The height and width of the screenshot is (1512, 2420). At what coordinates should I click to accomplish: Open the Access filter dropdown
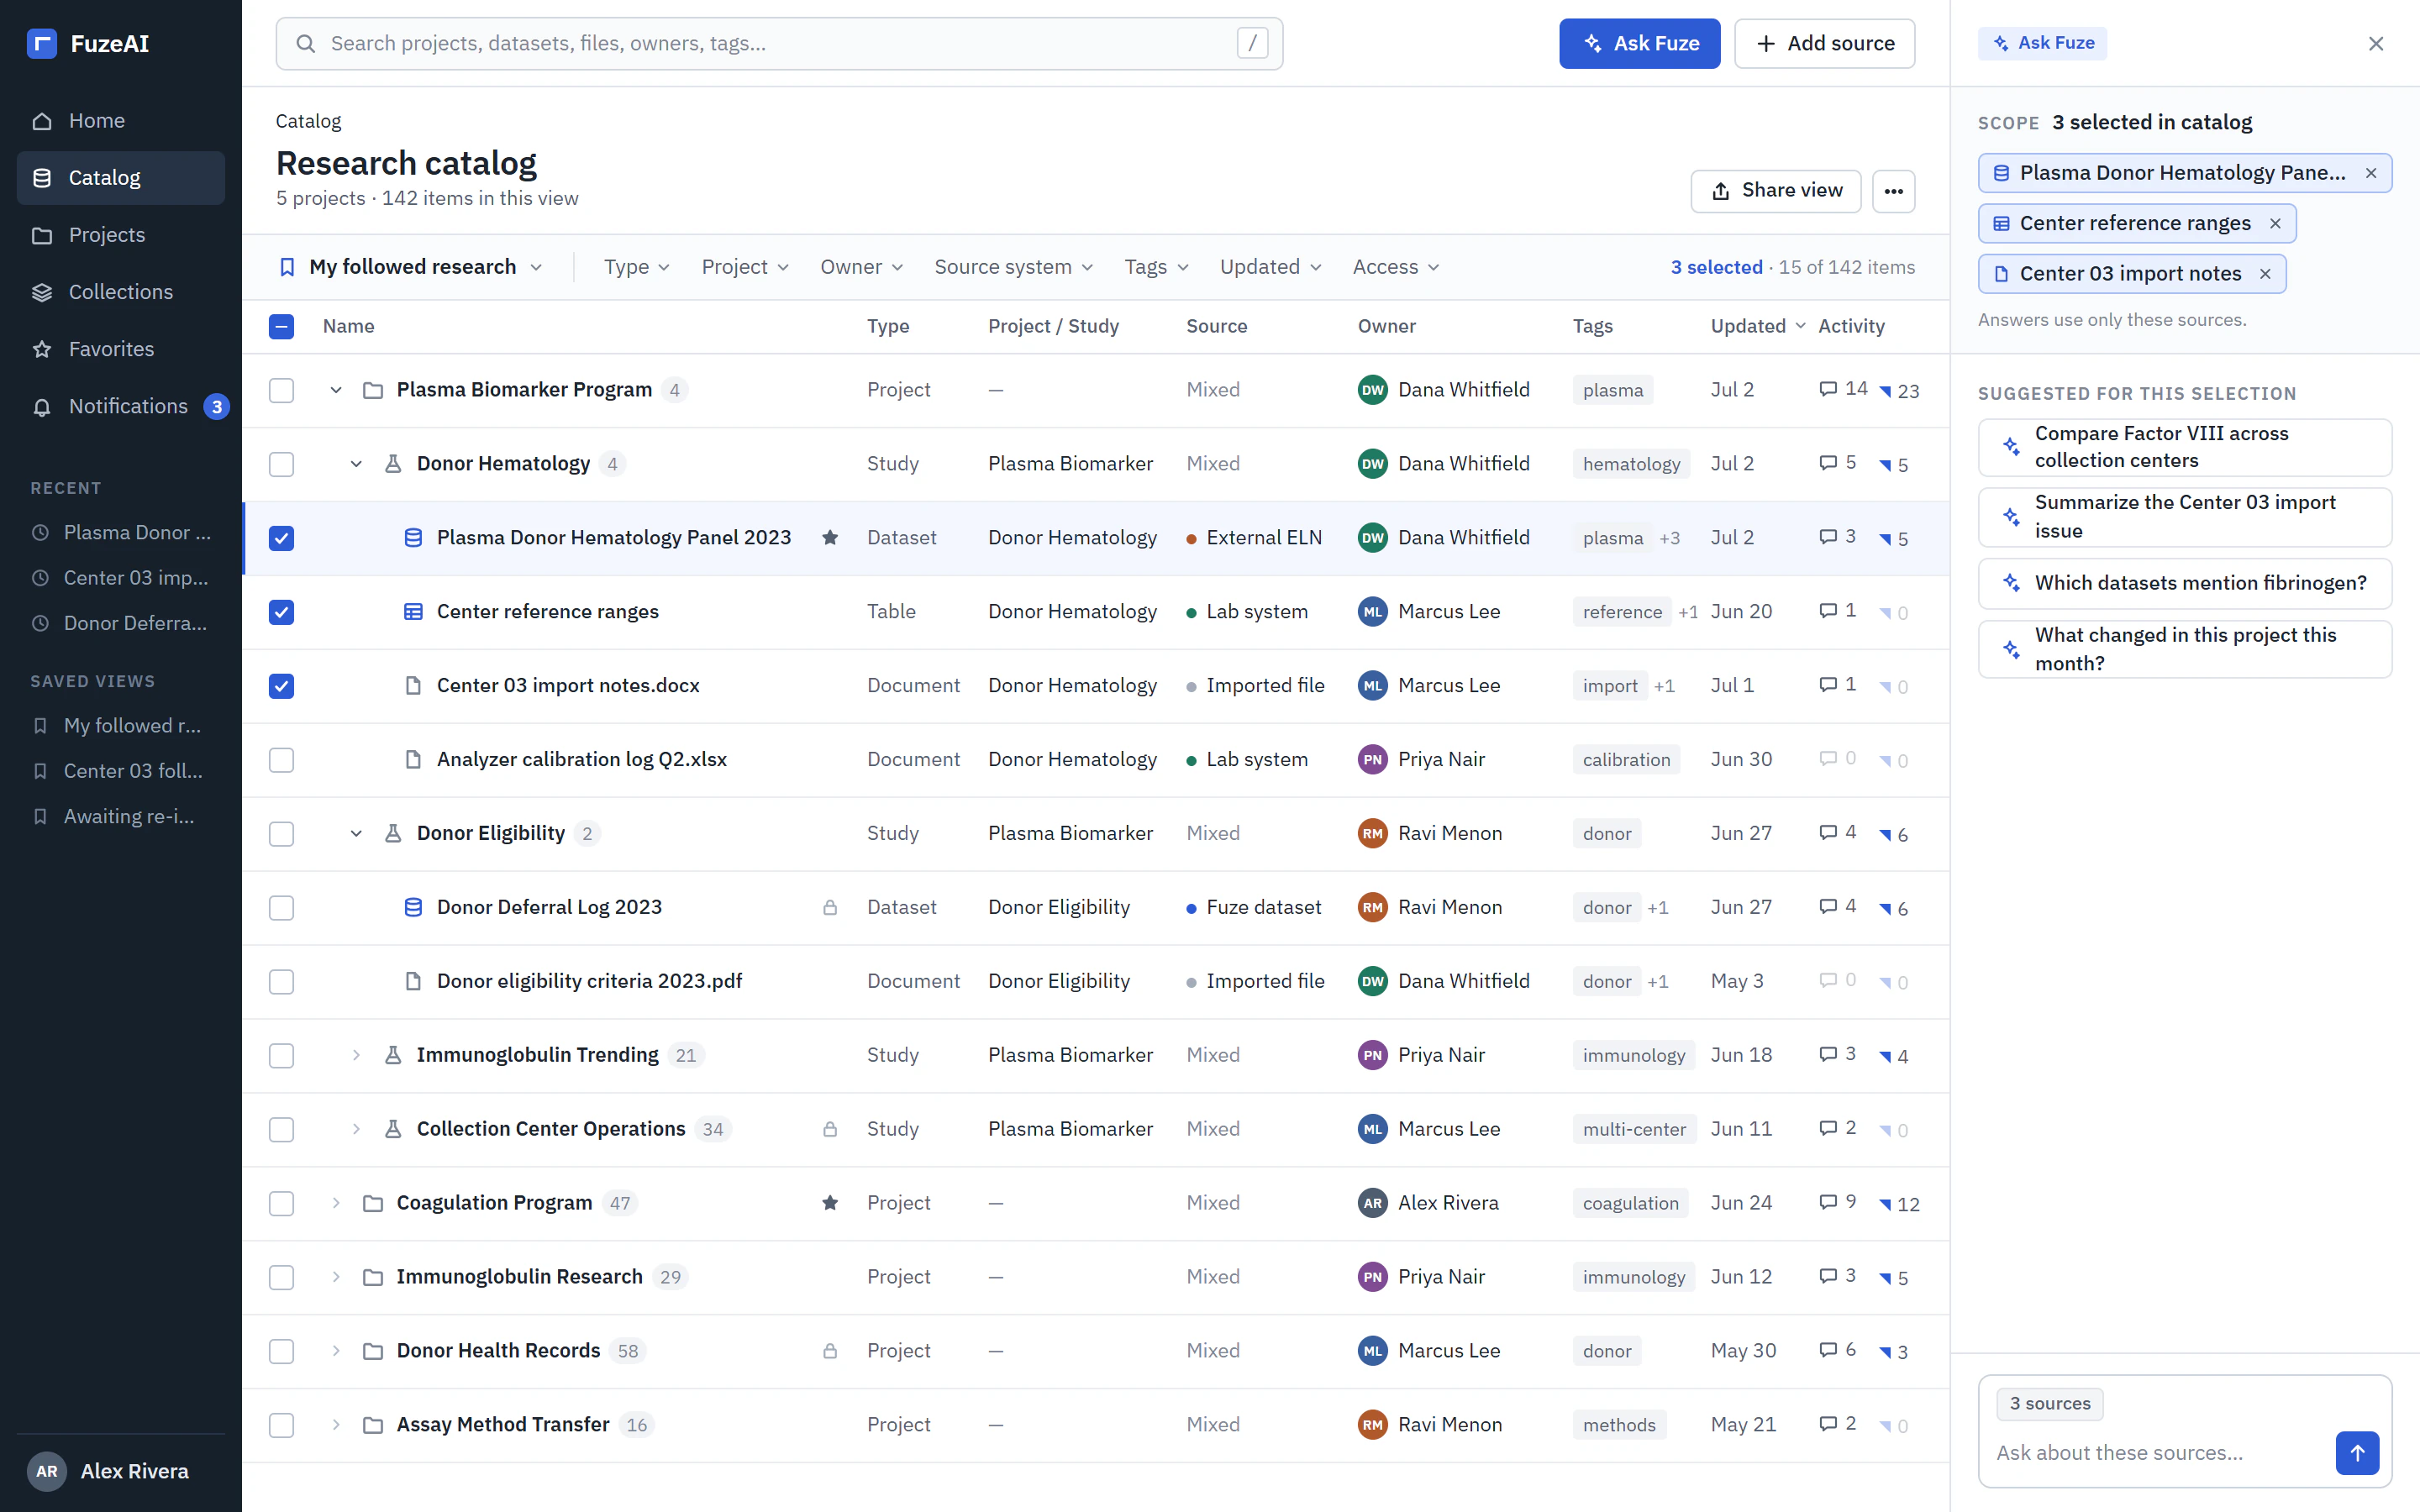click(x=1396, y=267)
